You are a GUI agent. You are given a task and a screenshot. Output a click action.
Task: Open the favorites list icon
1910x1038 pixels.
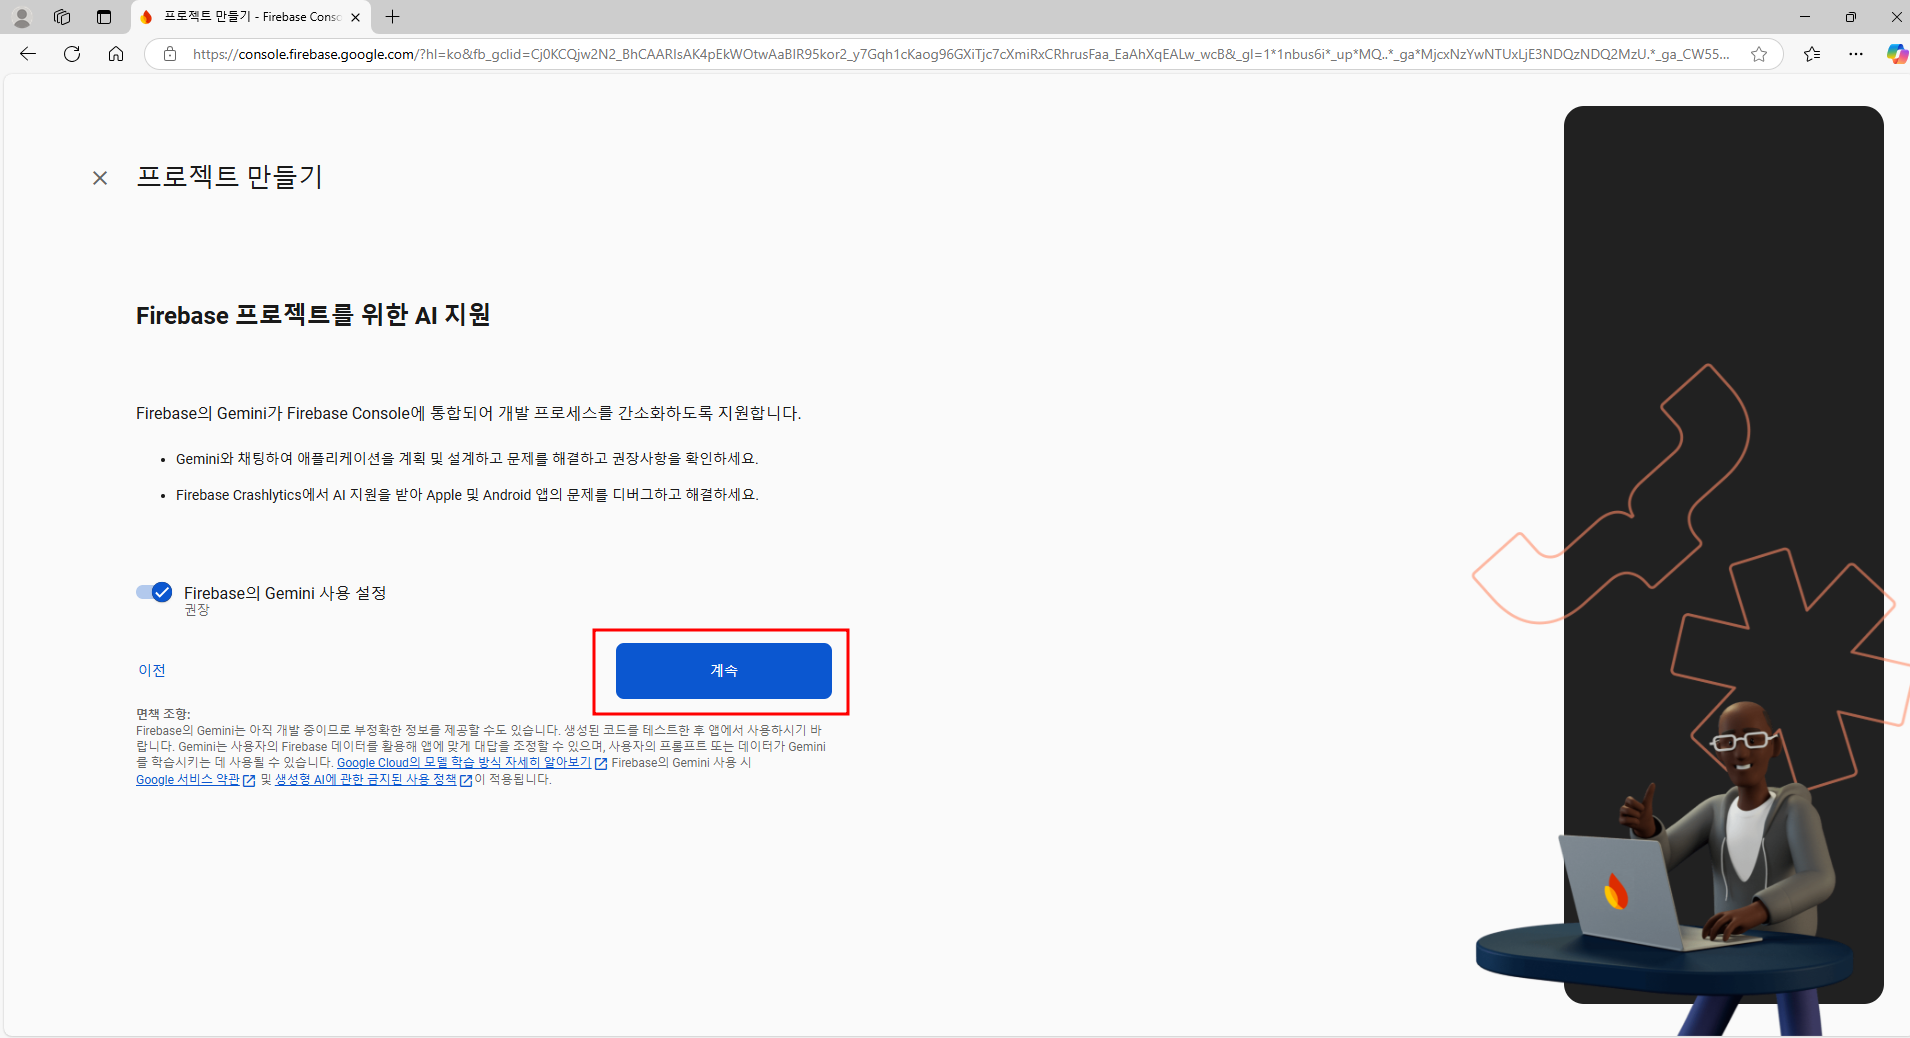[1812, 54]
